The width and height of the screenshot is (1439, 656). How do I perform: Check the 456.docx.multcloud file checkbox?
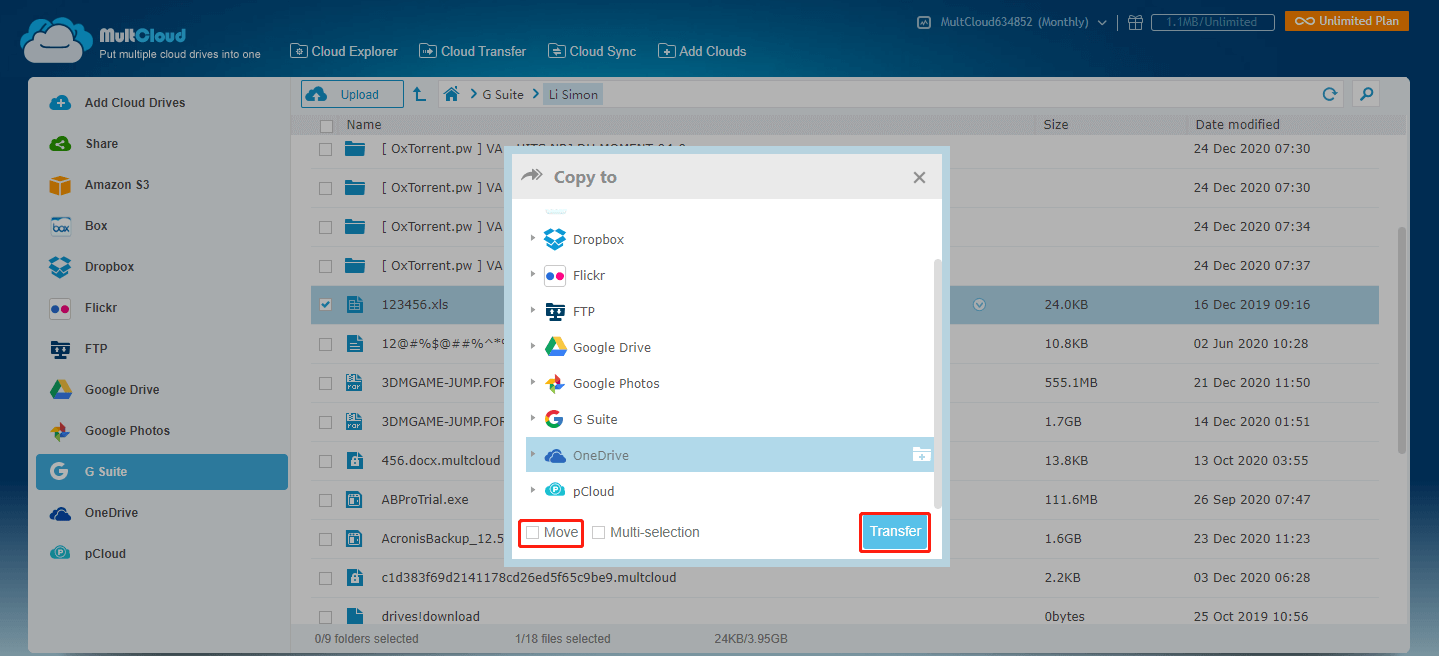(326, 461)
